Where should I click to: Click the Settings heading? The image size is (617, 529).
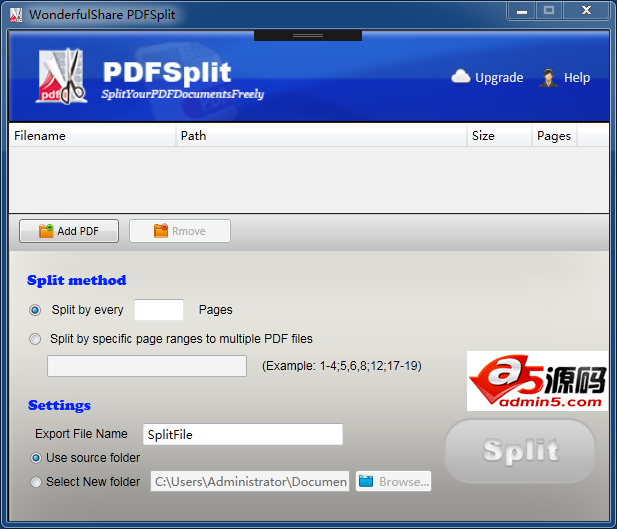tap(59, 405)
